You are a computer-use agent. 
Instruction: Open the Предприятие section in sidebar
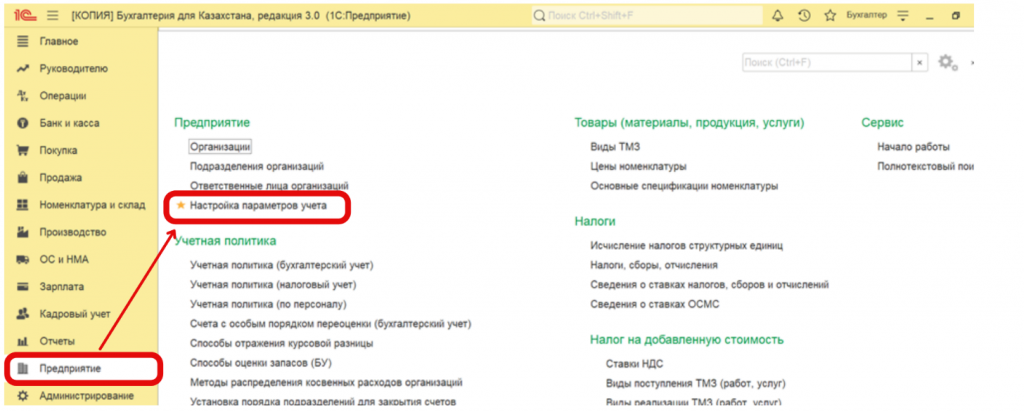(x=70, y=368)
